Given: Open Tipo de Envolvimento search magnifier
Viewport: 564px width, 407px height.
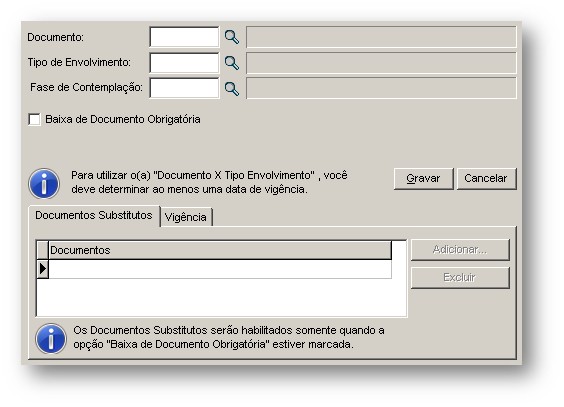Looking at the screenshot, I should point(232,63).
